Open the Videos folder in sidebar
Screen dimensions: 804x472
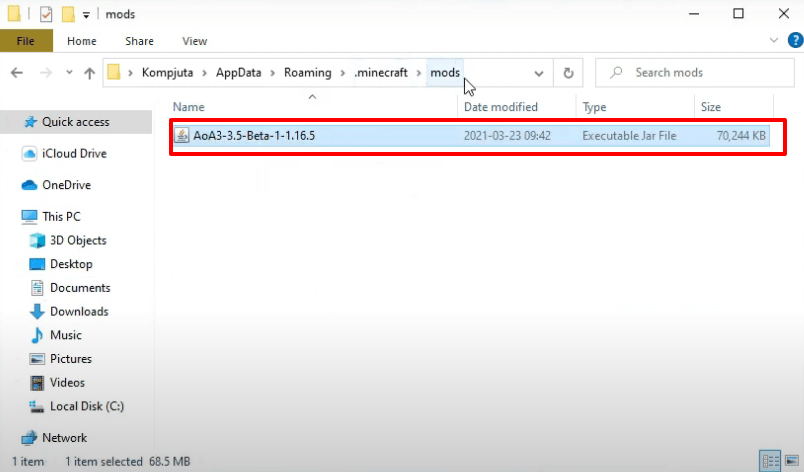click(x=67, y=382)
